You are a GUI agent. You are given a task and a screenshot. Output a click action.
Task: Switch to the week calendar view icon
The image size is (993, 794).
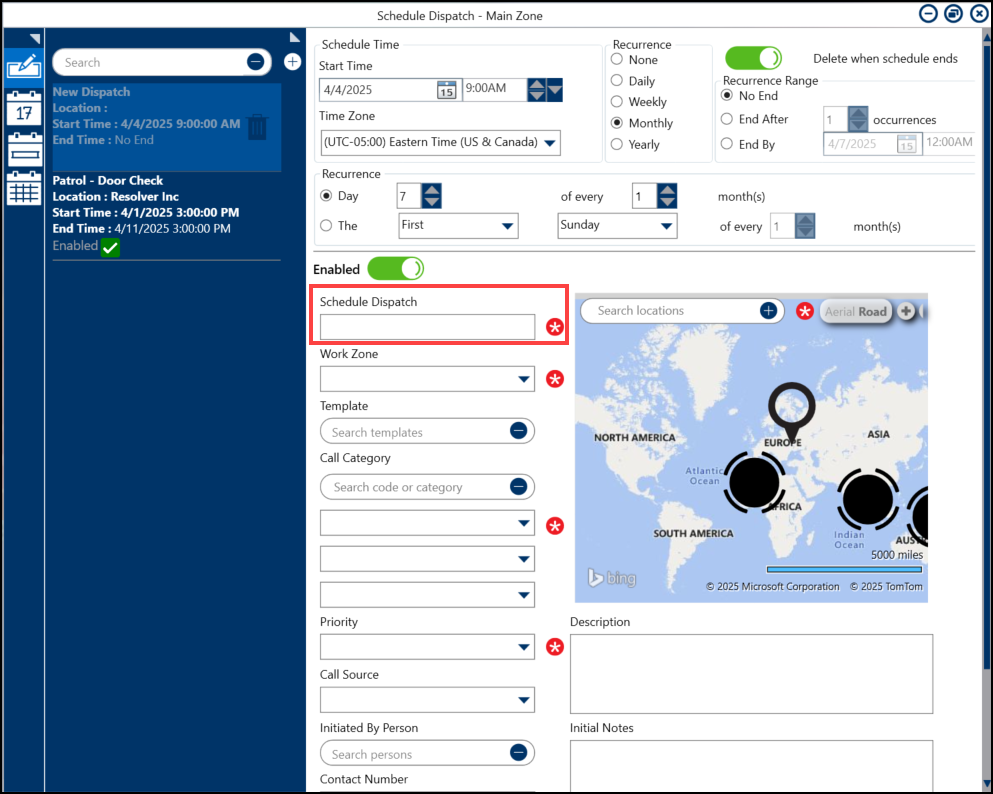tap(22, 151)
